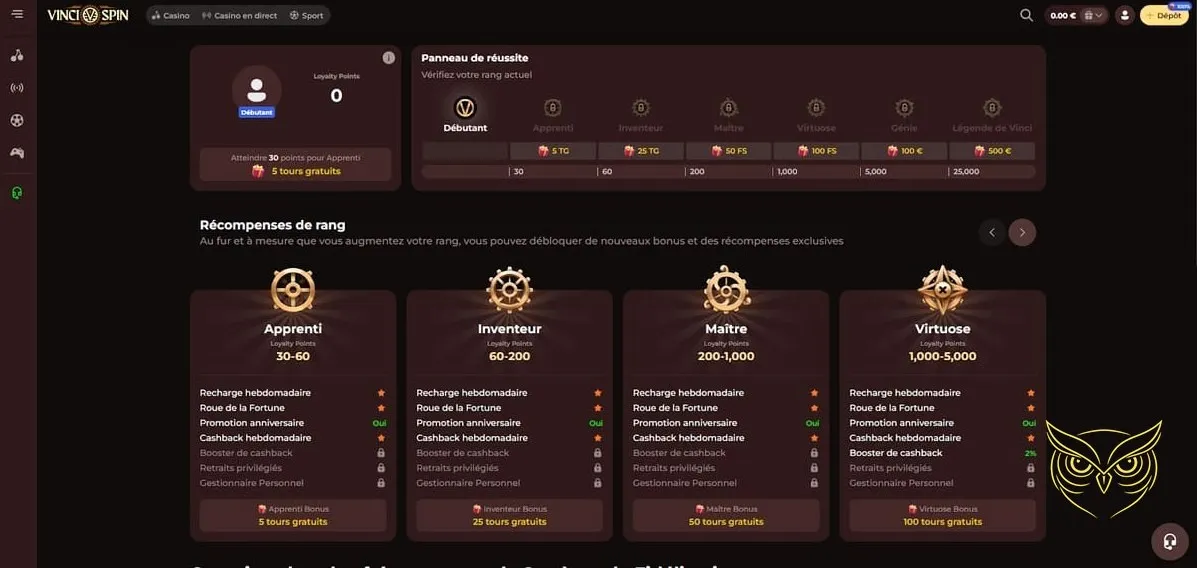Click the 5 TG reward cell

coord(553,151)
